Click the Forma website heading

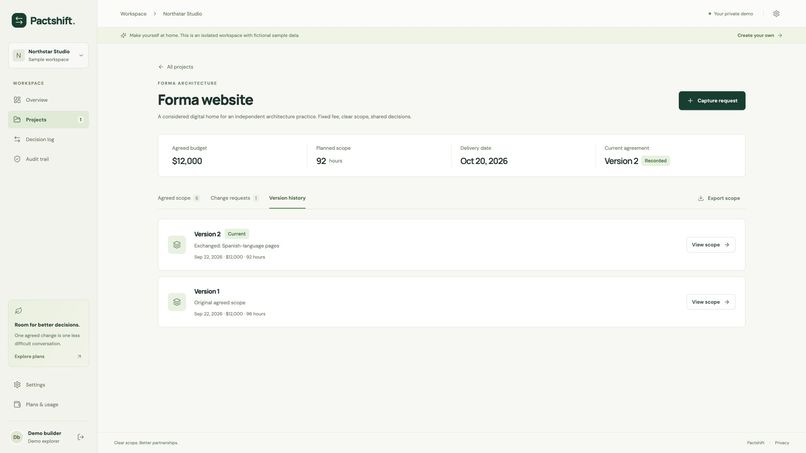[x=206, y=100]
